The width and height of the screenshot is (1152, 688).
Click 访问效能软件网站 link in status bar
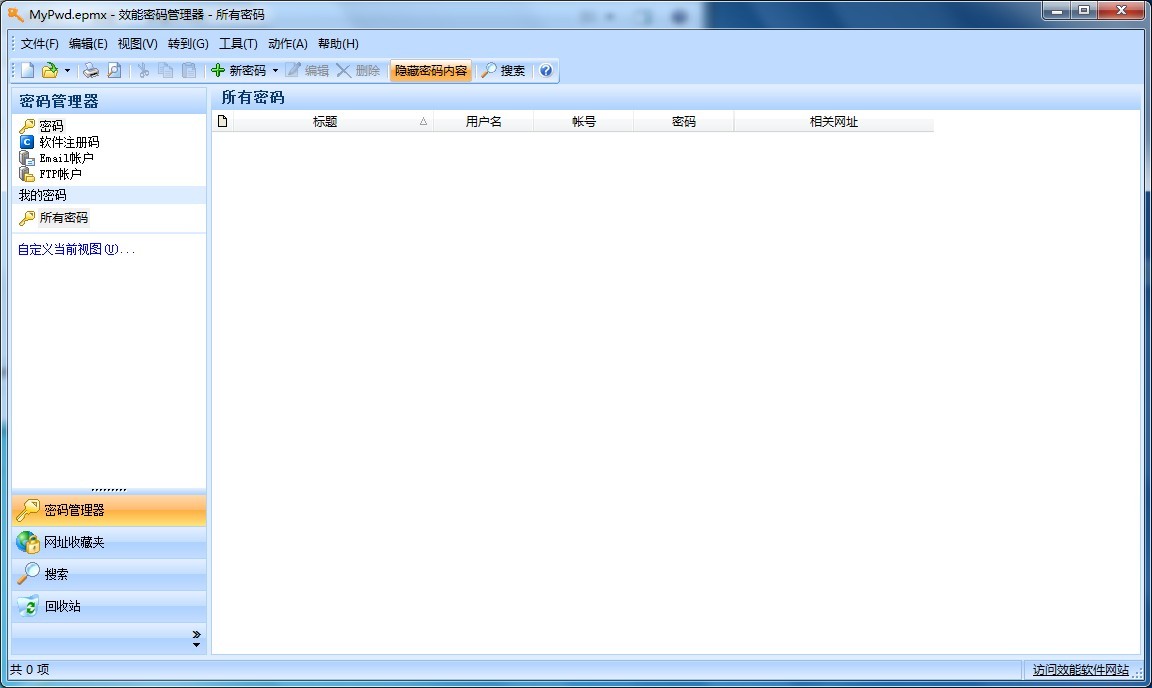(x=1080, y=670)
